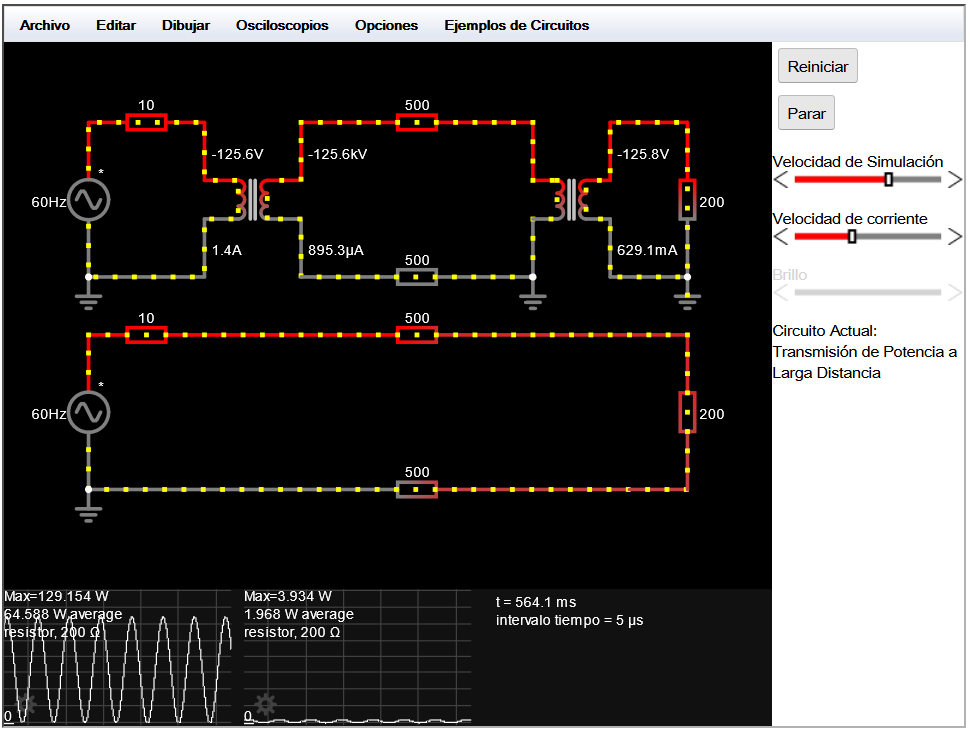This screenshot has height=730, width=970.
Task: Click ground symbol under upper 200 load
Action: point(687,301)
